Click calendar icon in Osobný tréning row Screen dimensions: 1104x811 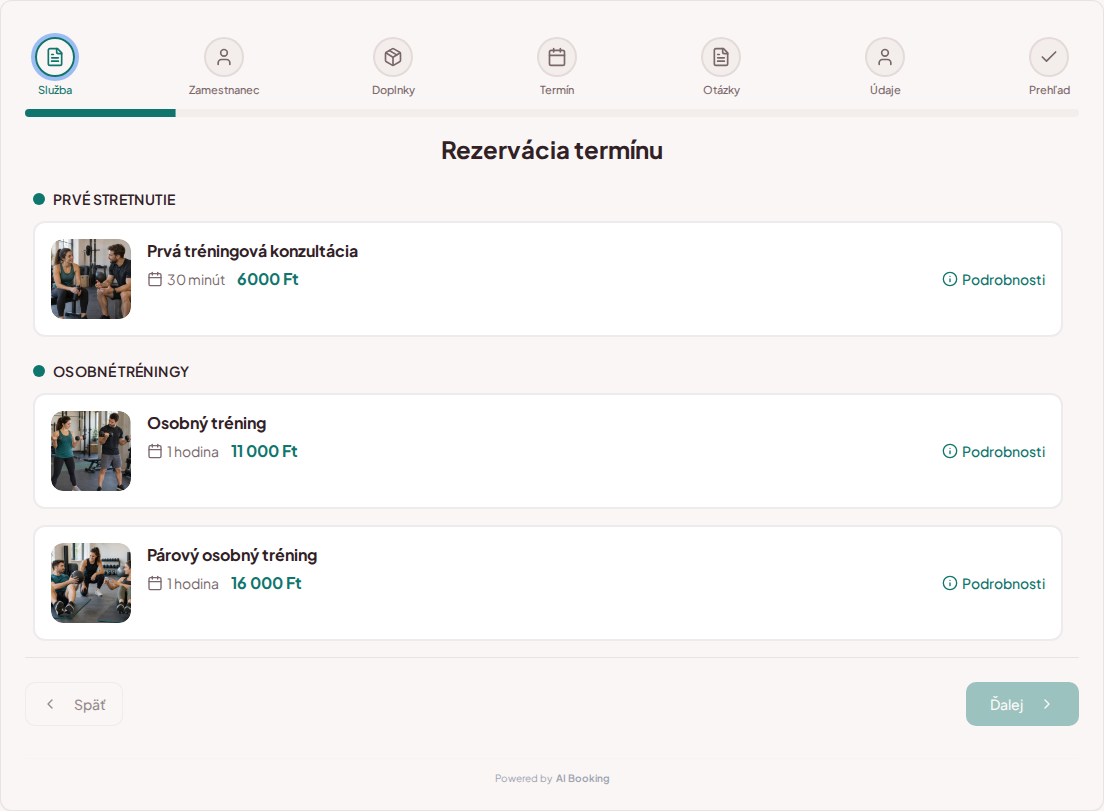pyautogui.click(x=155, y=451)
